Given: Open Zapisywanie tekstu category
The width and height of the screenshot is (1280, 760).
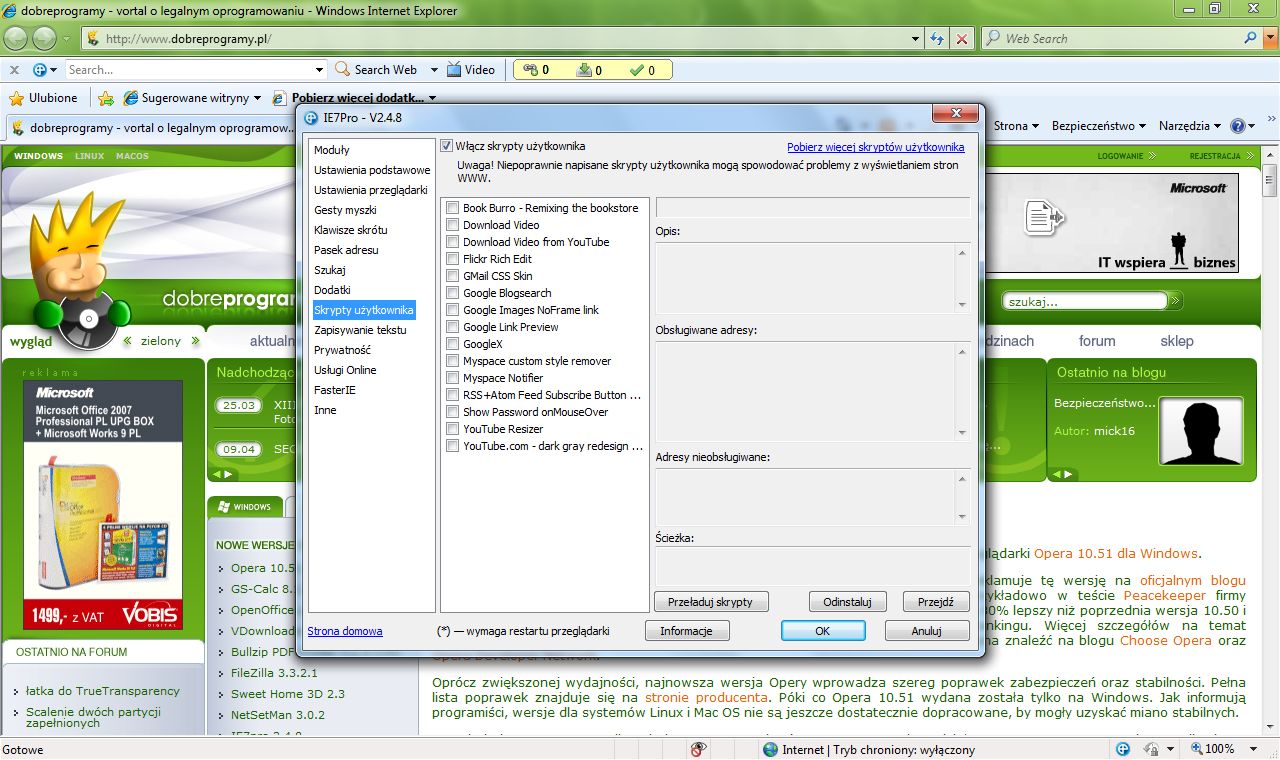Looking at the screenshot, I should click(x=360, y=330).
